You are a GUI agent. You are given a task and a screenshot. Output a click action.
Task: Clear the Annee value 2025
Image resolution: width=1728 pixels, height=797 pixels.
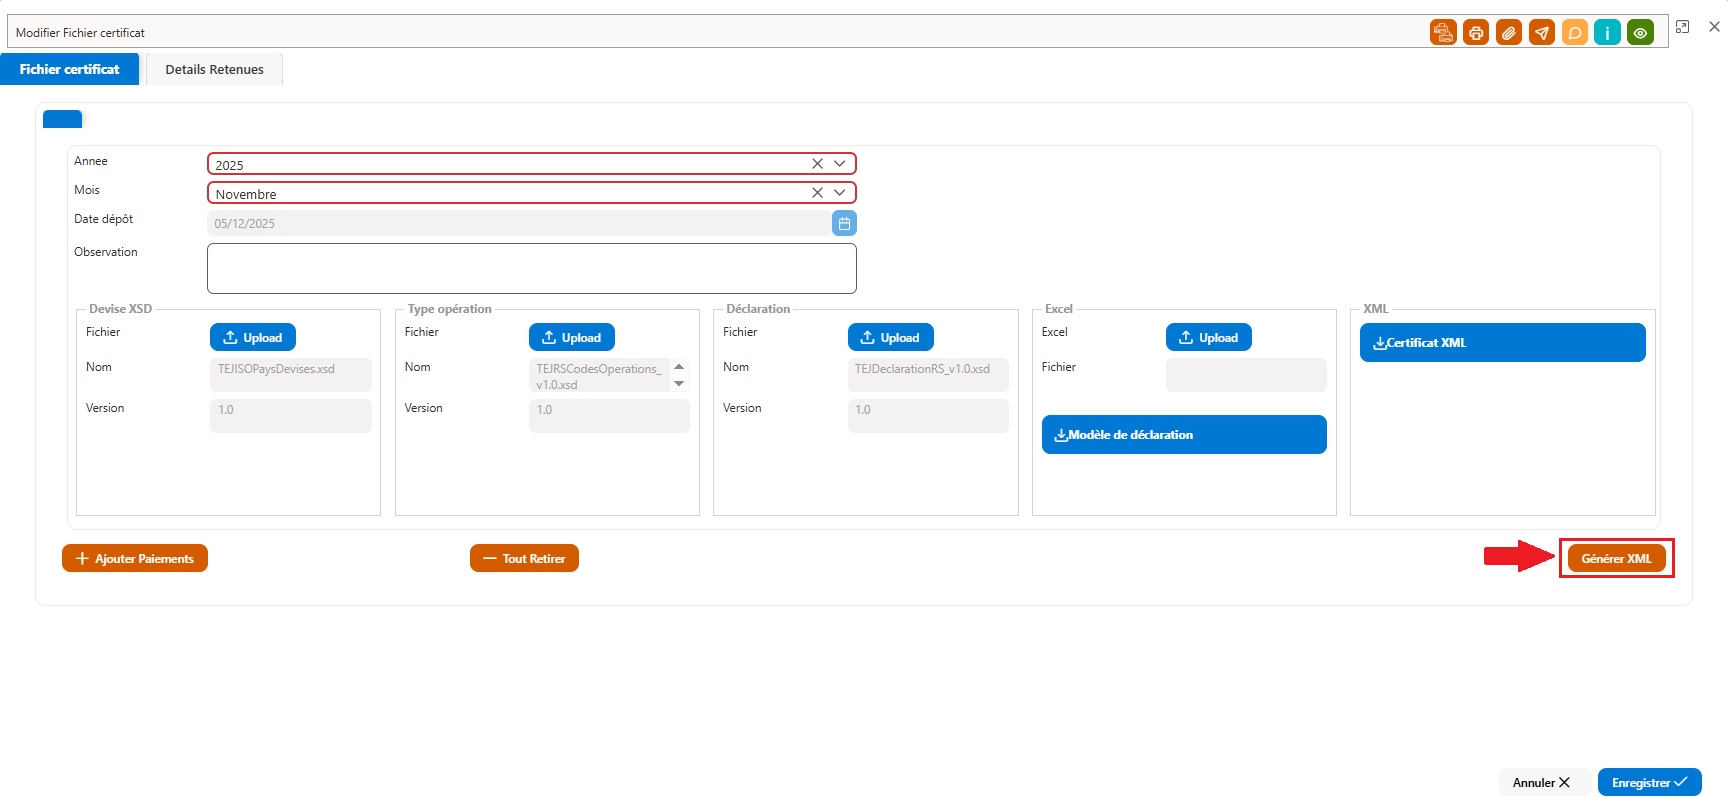pyautogui.click(x=817, y=164)
